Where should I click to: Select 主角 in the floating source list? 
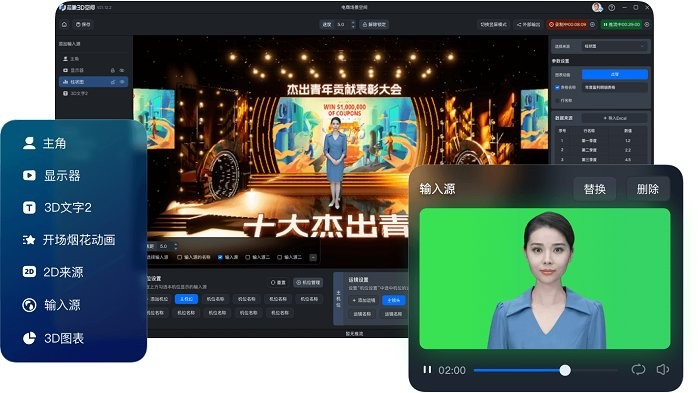click(x=44, y=143)
